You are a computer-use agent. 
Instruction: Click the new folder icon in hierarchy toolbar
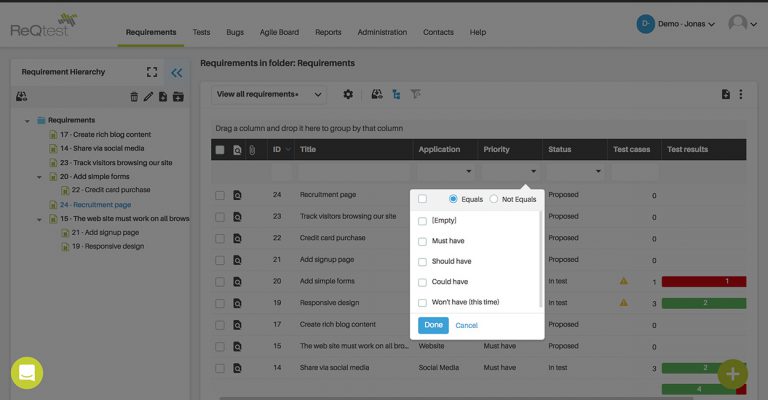(178, 96)
